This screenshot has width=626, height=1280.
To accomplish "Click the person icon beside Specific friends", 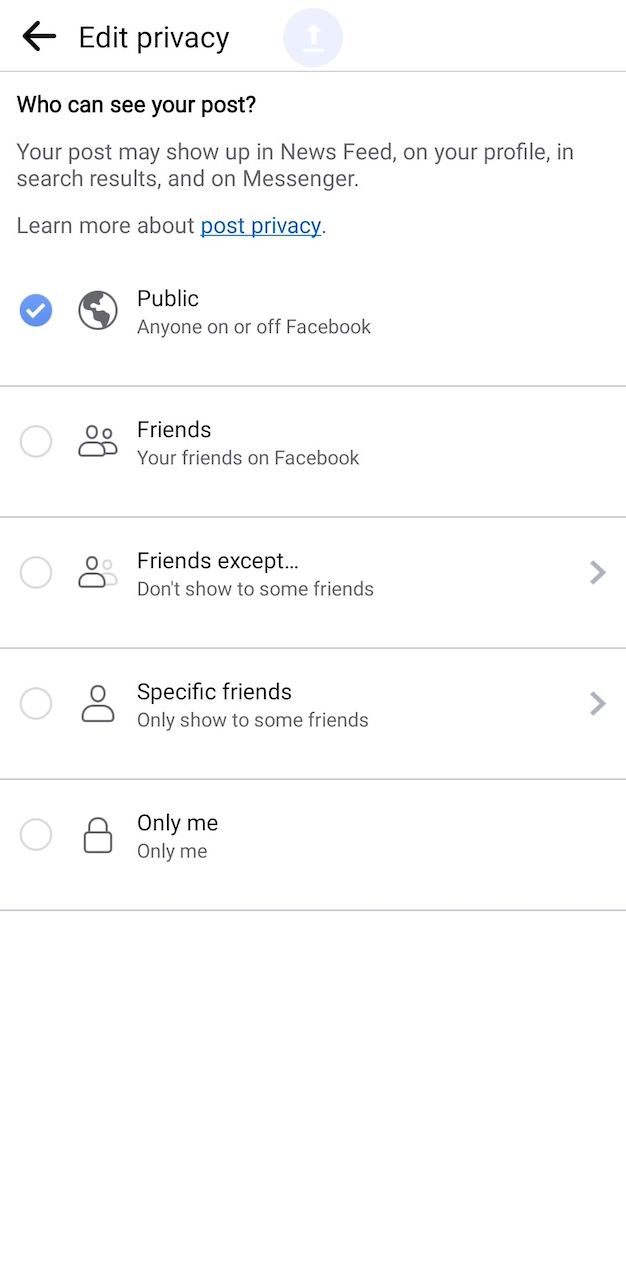I will coord(97,703).
